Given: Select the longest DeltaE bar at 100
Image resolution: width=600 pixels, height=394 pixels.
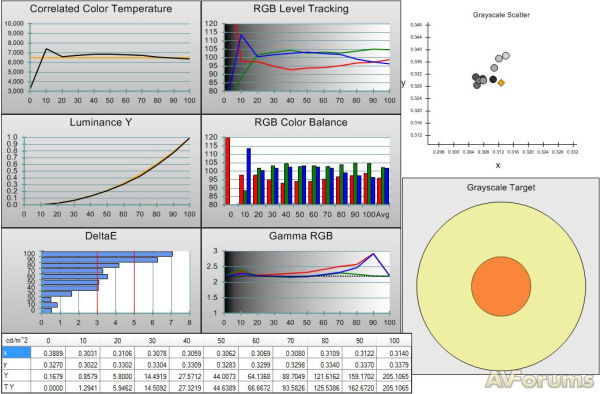Looking at the screenshot, I should click(x=107, y=254).
